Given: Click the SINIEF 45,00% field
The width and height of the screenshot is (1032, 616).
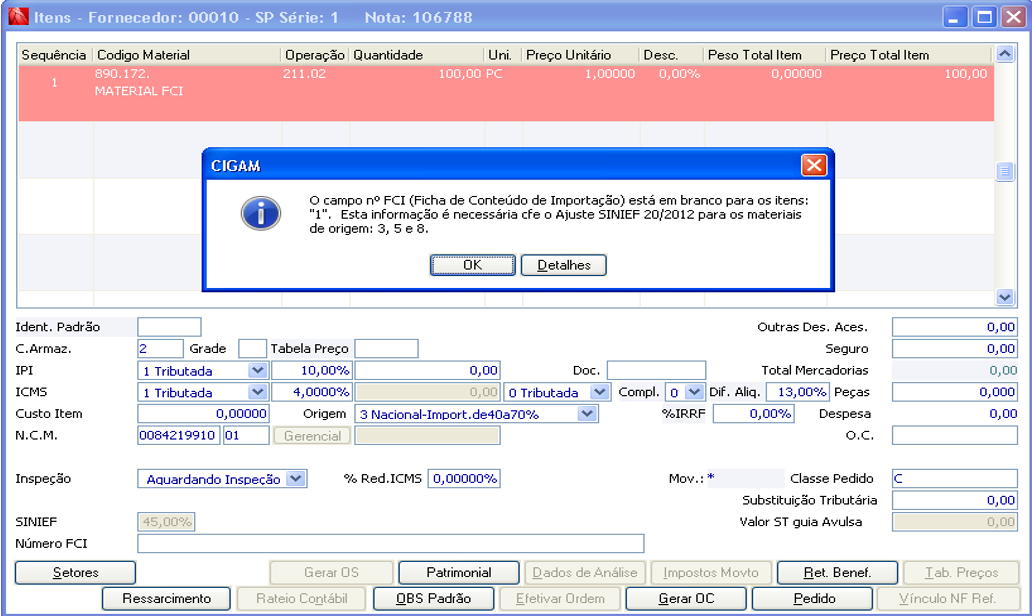Looking at the screenshot, I should (166, 522).
